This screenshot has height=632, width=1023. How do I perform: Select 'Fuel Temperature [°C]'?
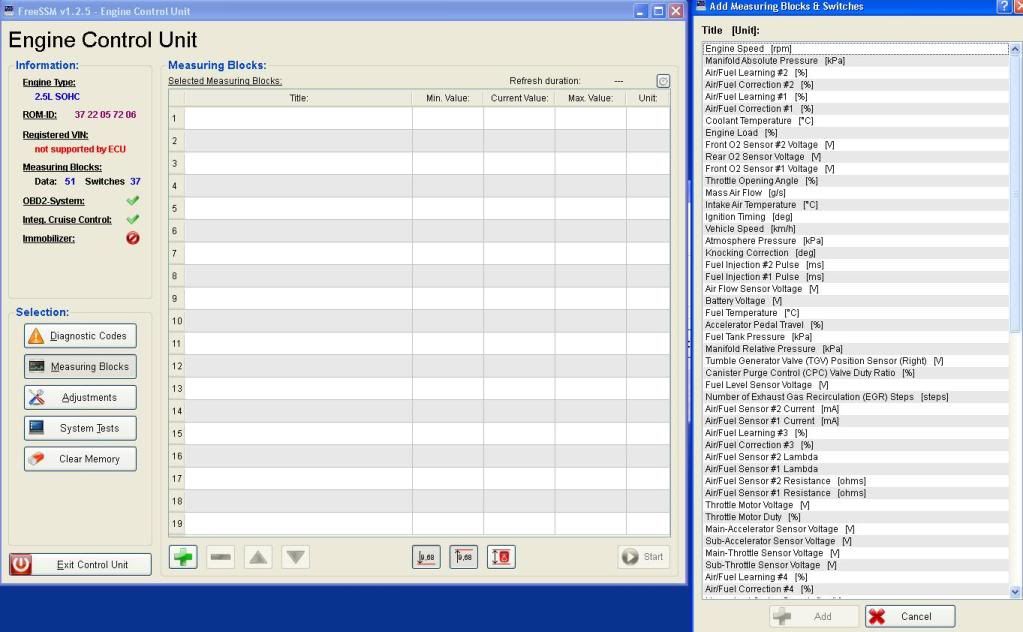pyautogui.click(x=855, y=312)
